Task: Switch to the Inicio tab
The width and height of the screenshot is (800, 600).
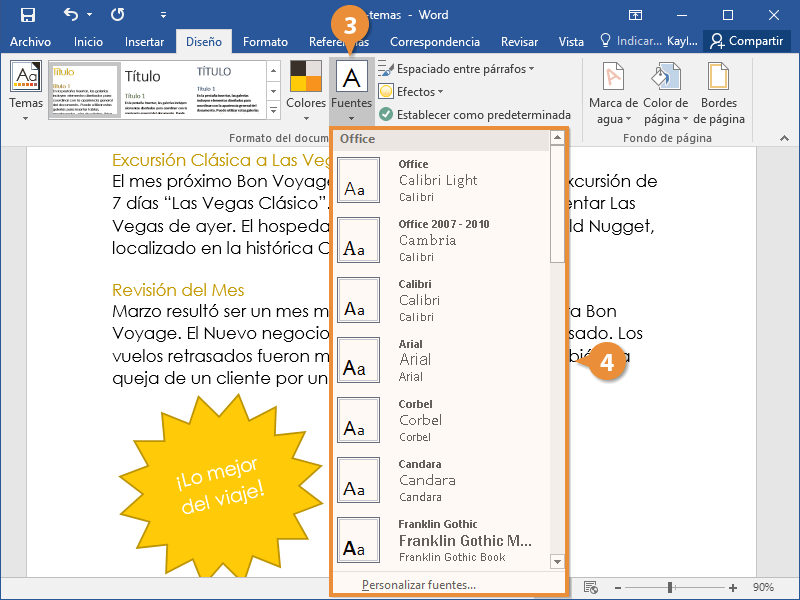Action: [x=88, y=42]
